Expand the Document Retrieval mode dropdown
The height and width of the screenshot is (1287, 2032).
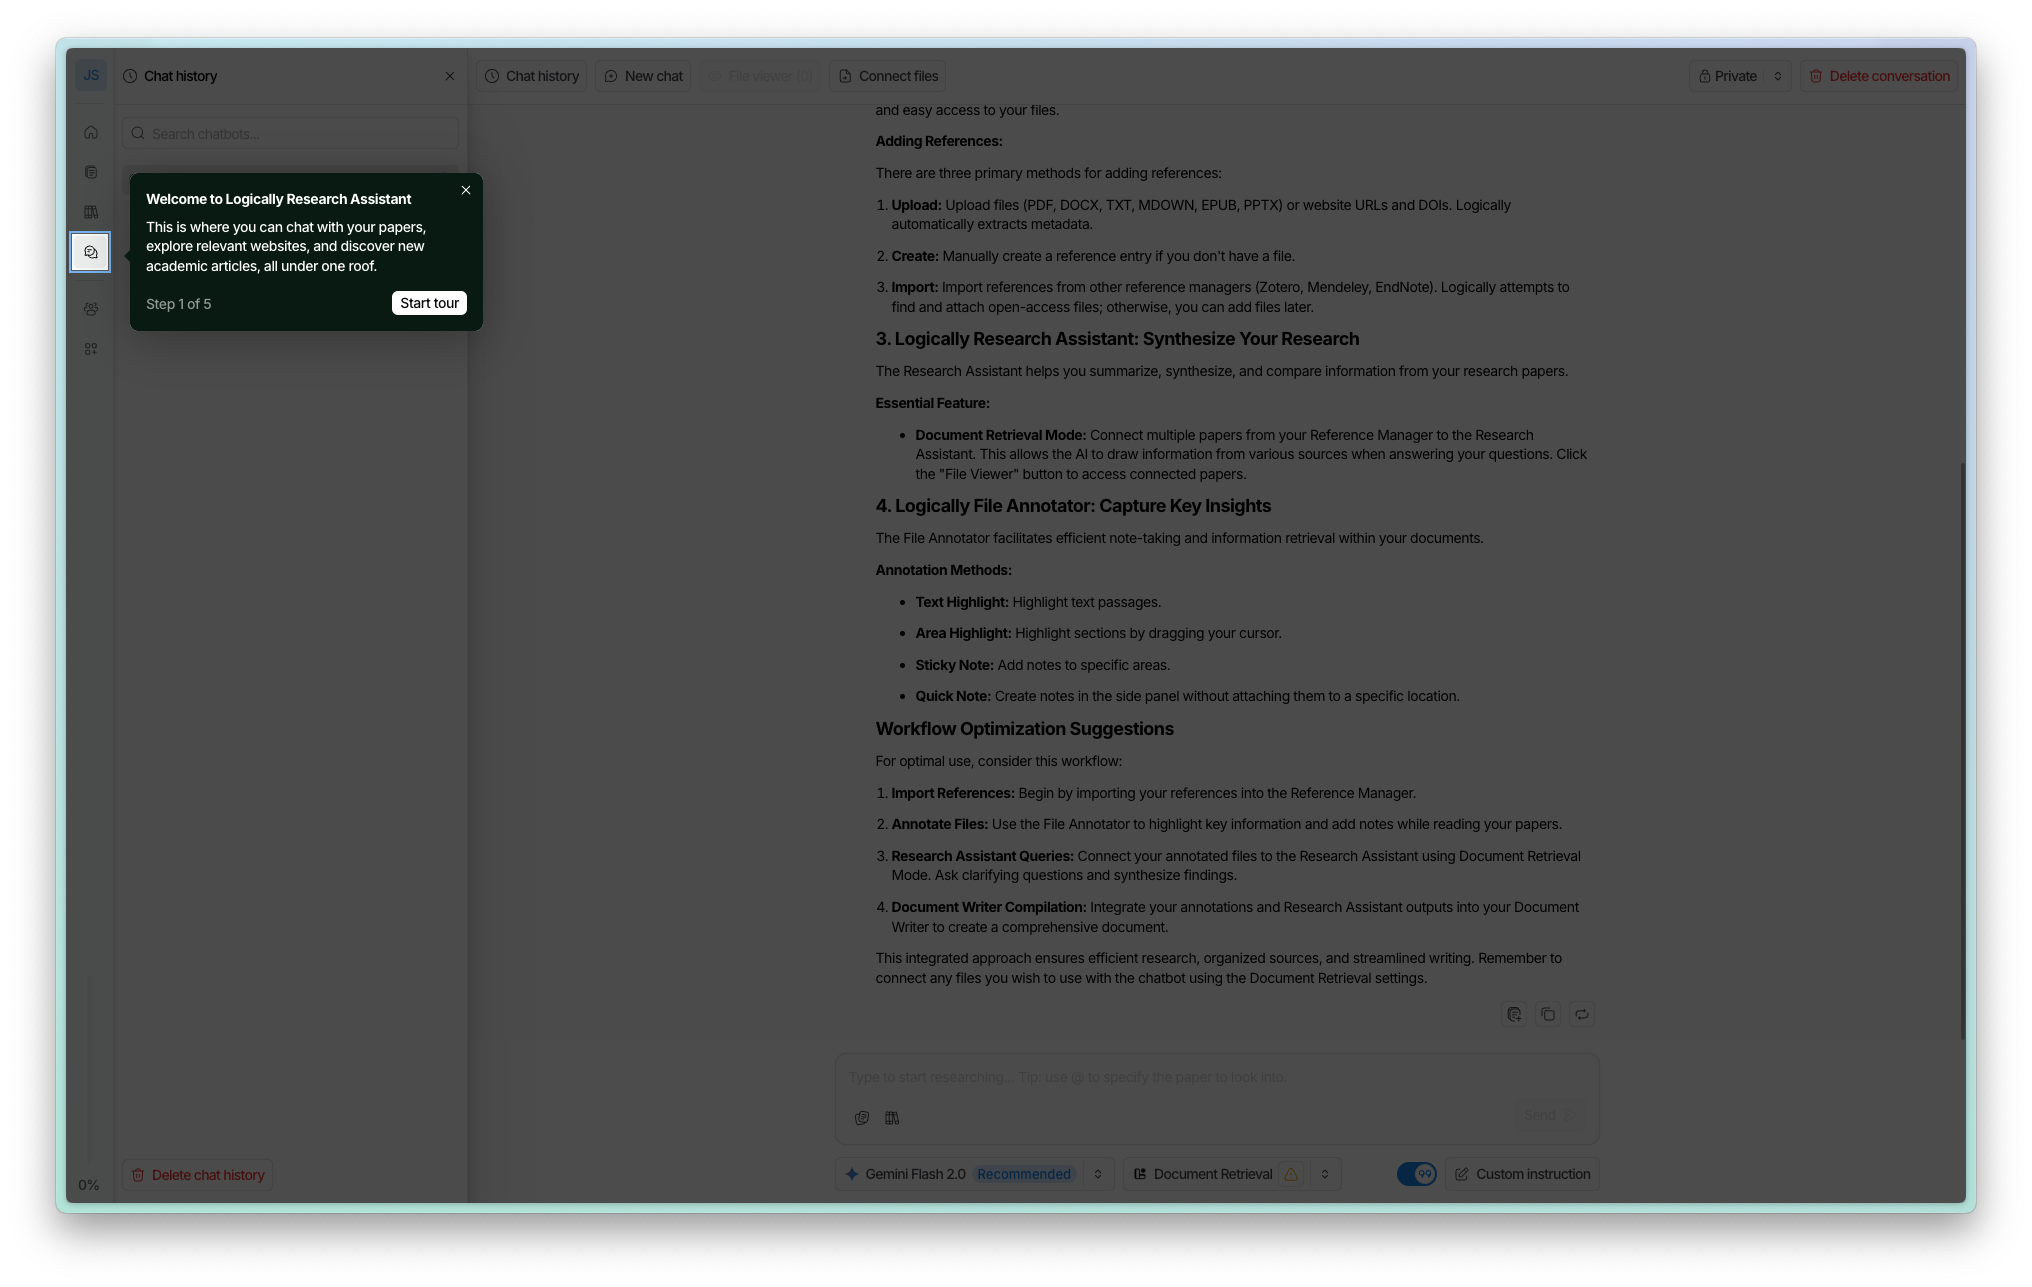[1325, 1174]
